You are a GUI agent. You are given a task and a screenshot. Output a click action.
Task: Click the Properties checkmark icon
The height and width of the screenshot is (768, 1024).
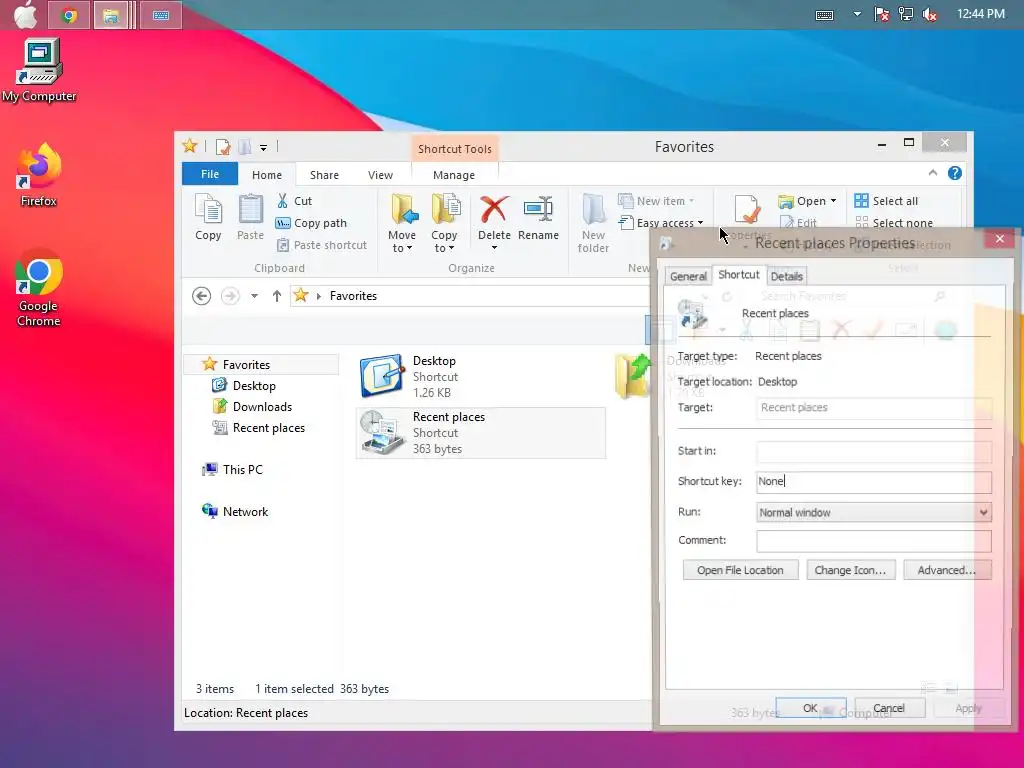(747, 210)
